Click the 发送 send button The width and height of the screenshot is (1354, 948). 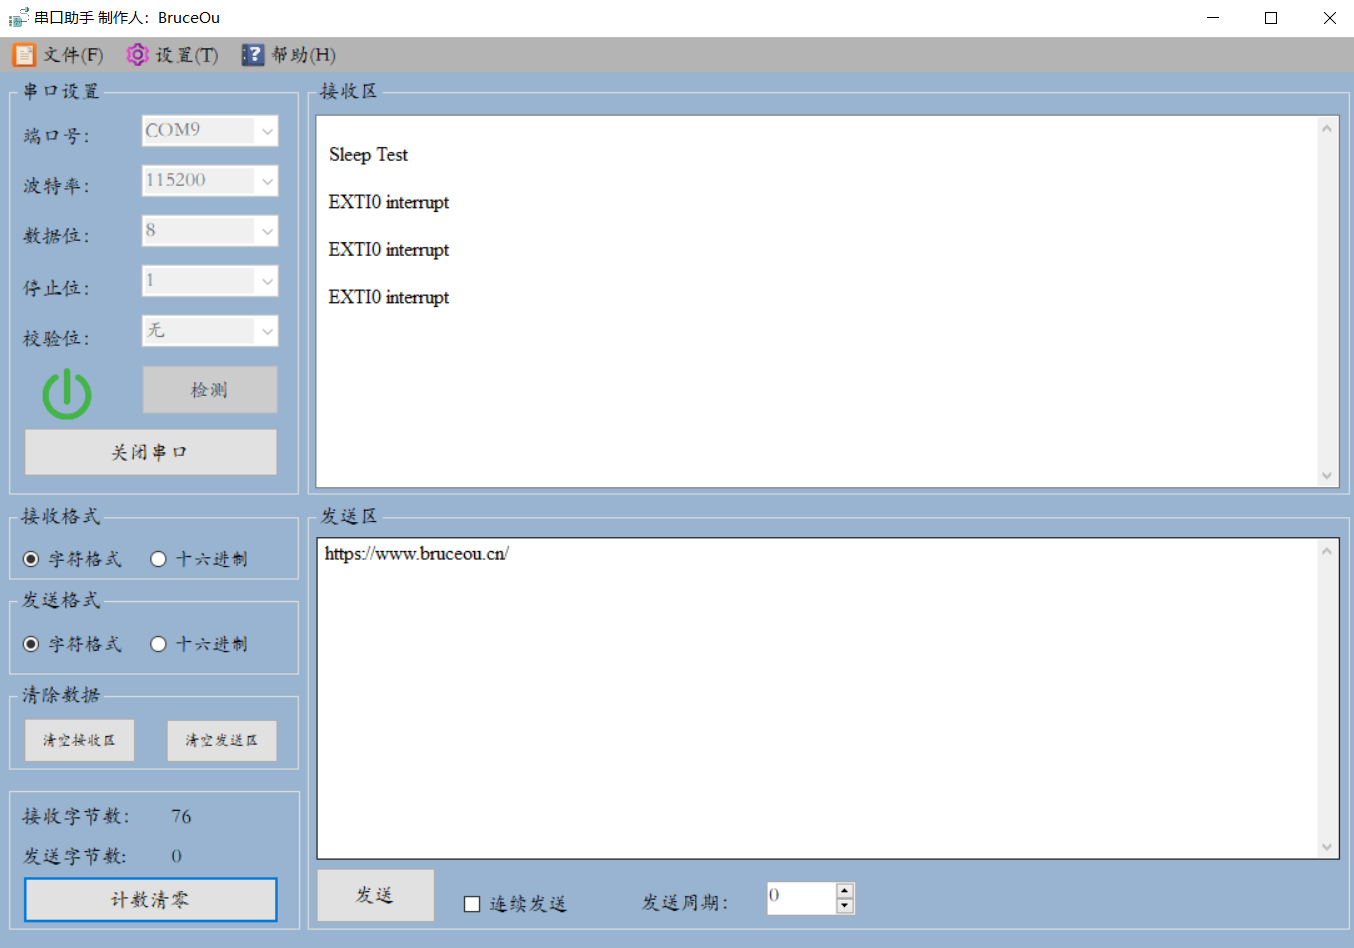375,895
